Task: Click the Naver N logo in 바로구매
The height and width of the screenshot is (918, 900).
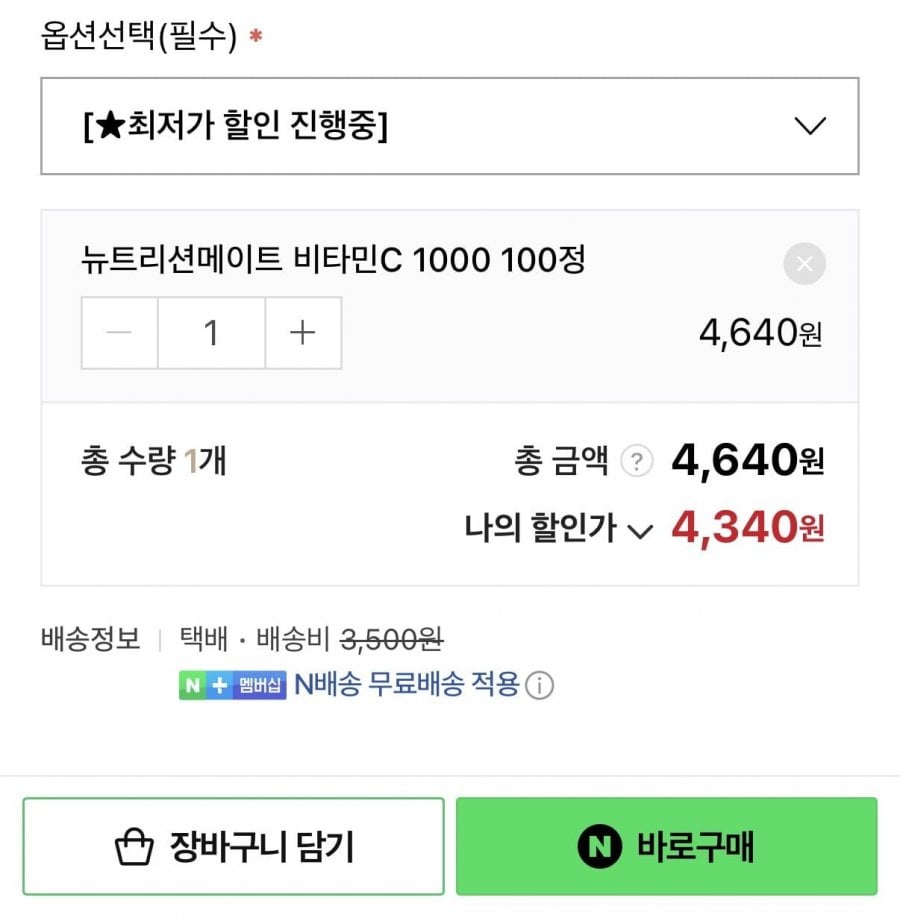Action: click(599, 848)
